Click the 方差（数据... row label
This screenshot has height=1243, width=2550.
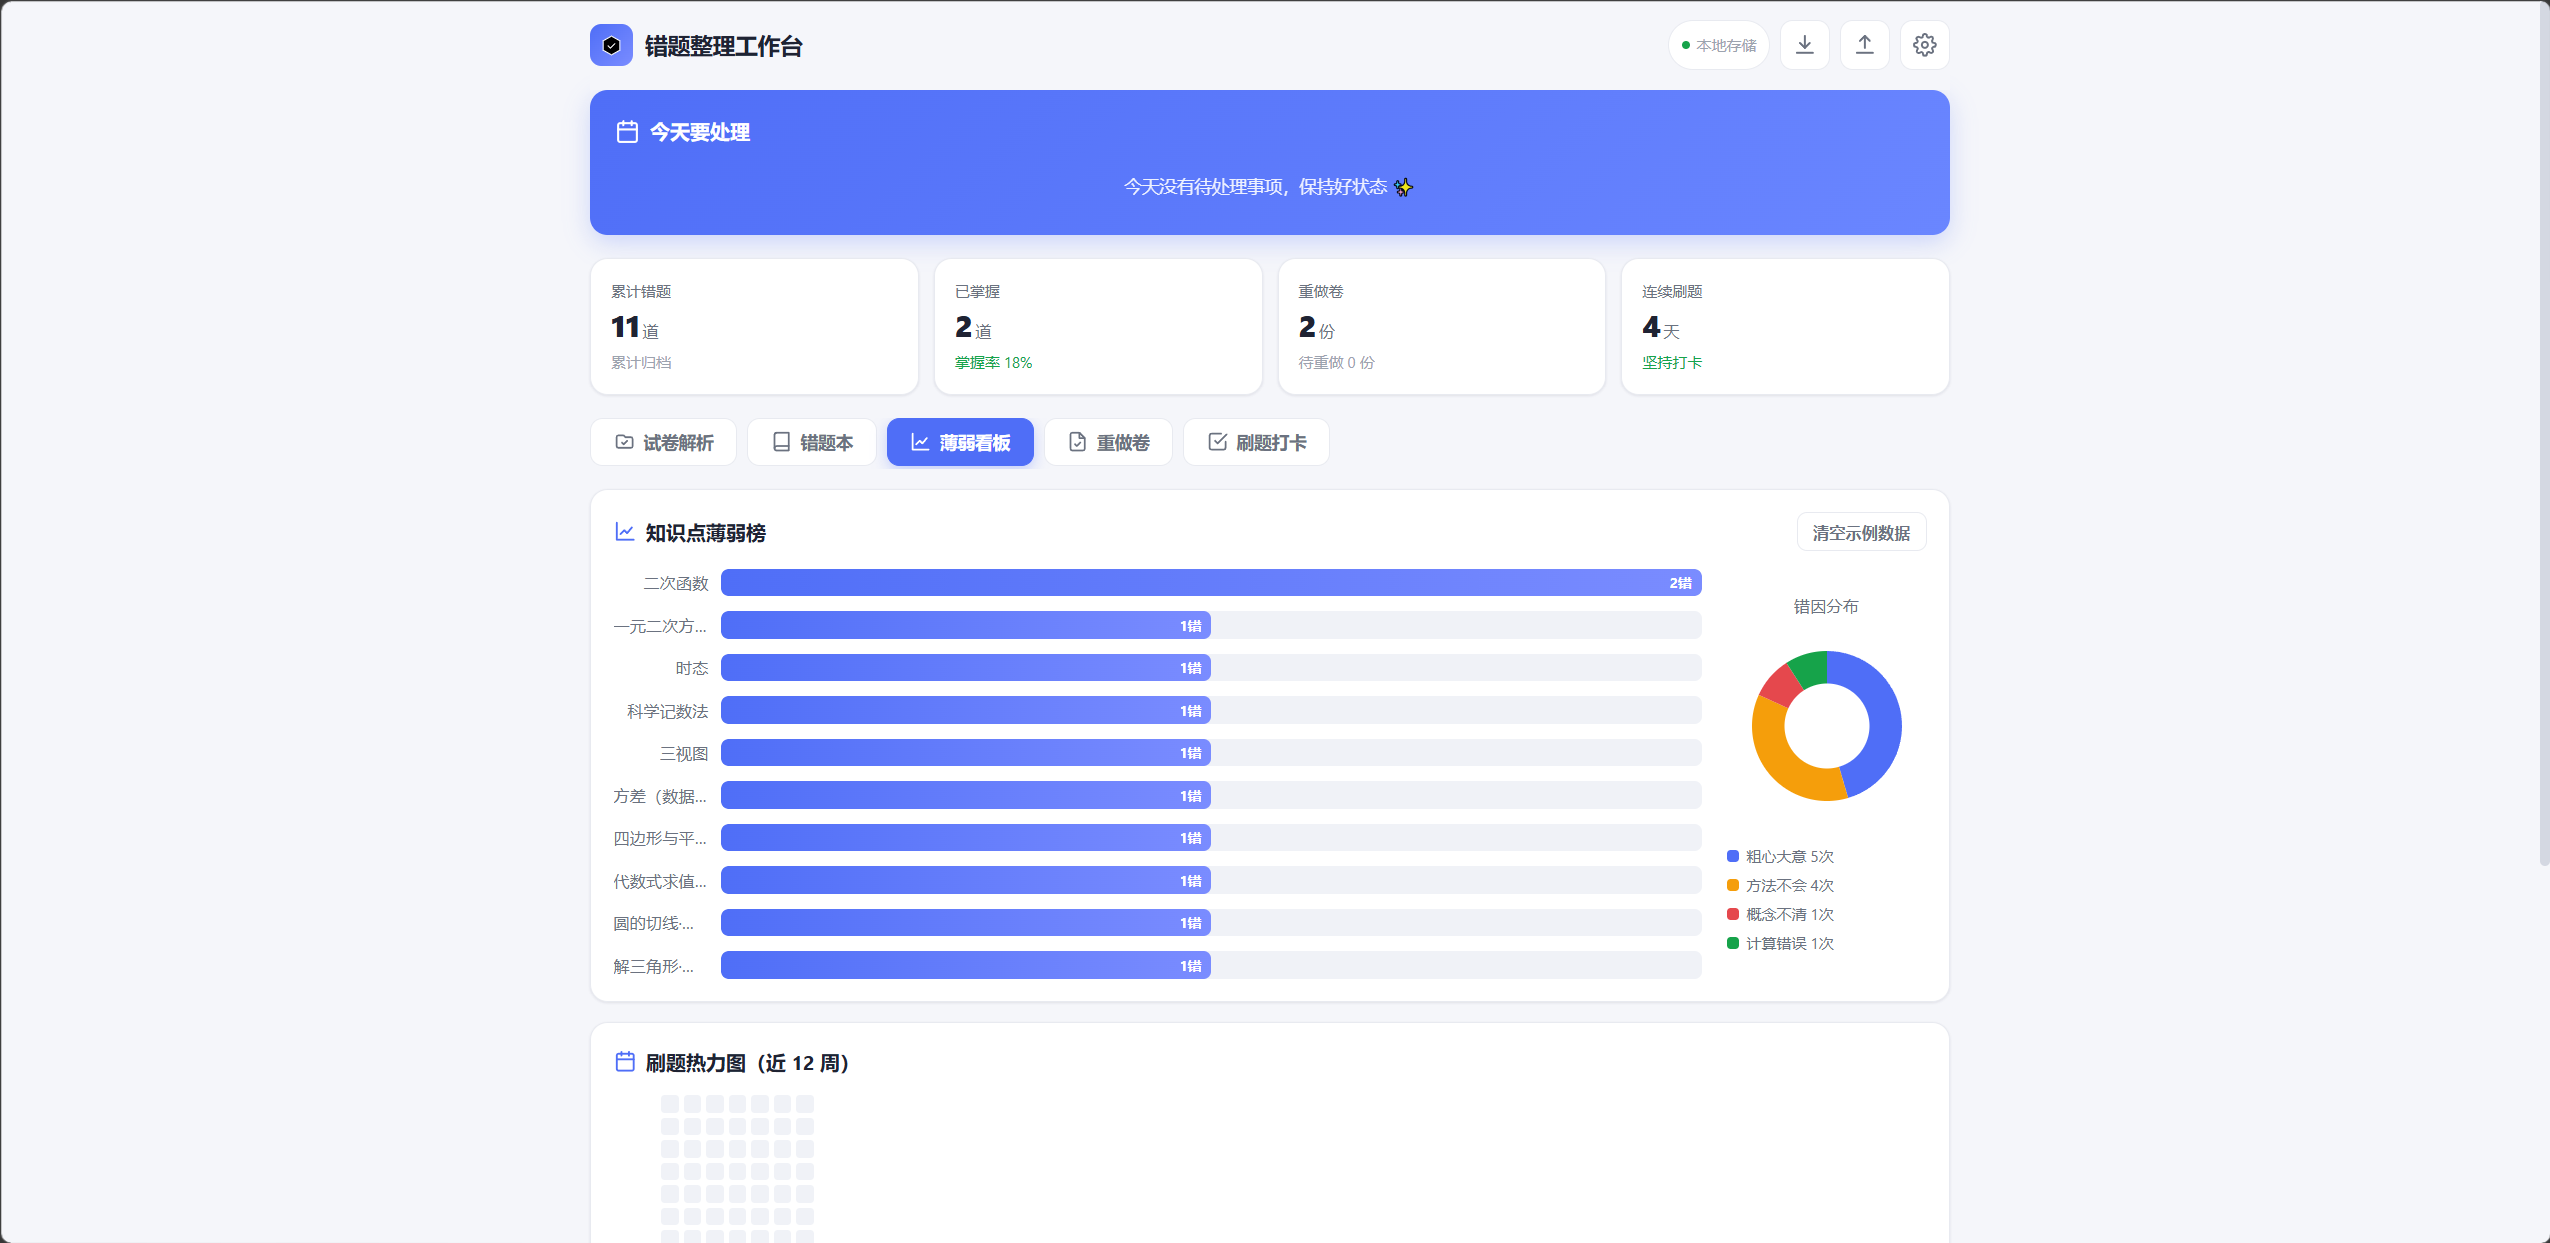point(660,796)
